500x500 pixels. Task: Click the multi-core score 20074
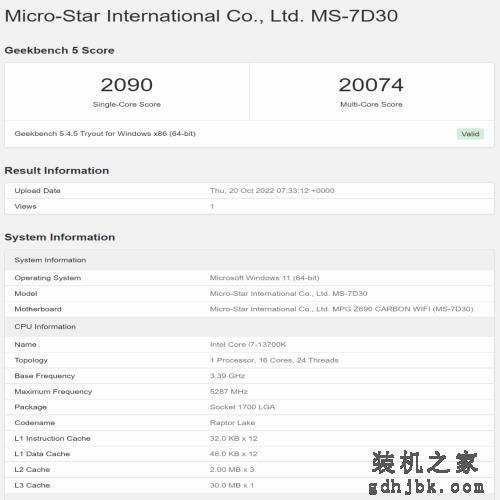[371, 85]
